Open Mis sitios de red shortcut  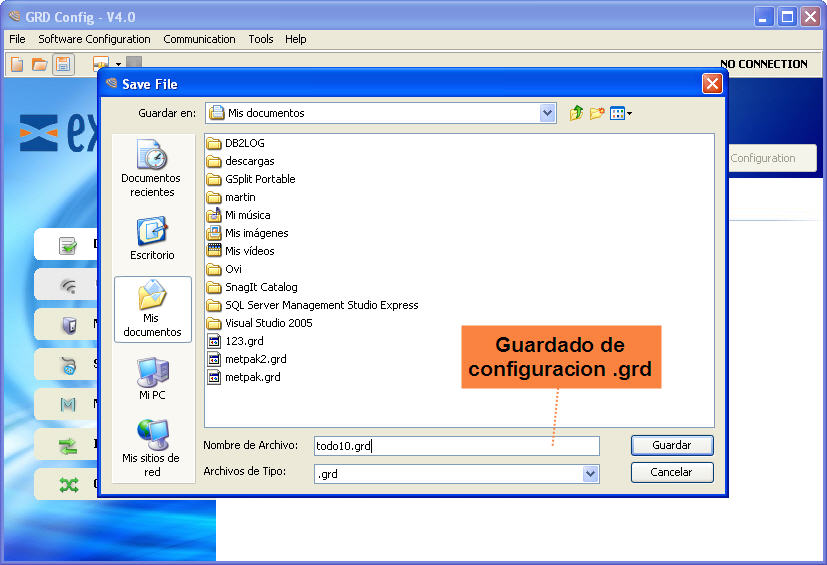[152, 446]
